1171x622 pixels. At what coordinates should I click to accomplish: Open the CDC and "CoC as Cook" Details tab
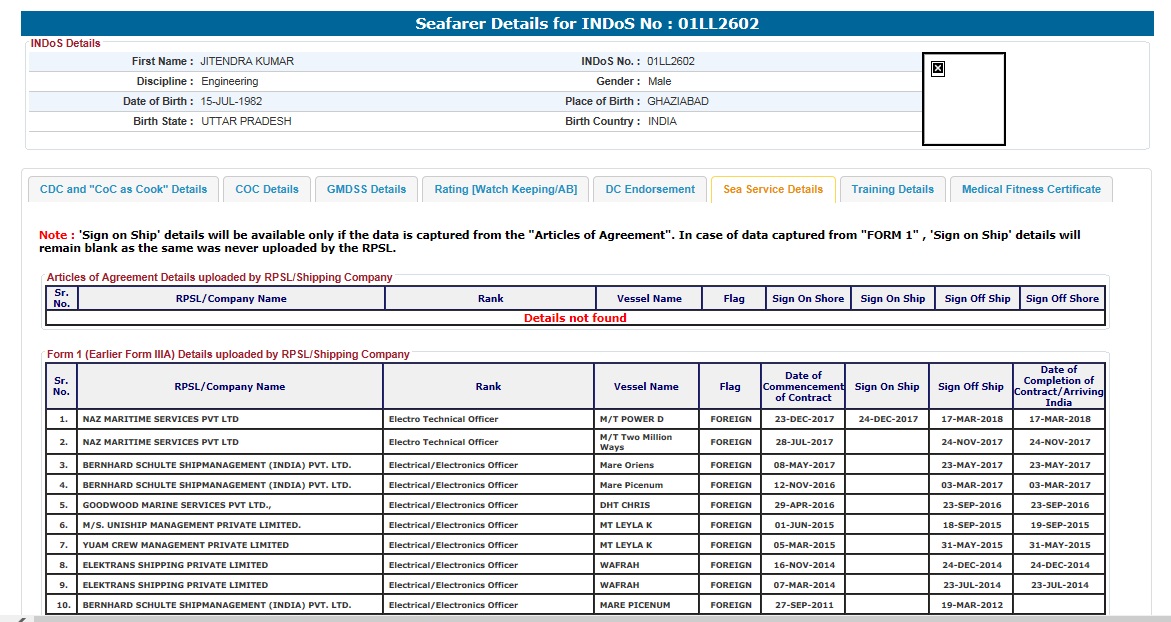pyautogui.click(x=123, y=189)
